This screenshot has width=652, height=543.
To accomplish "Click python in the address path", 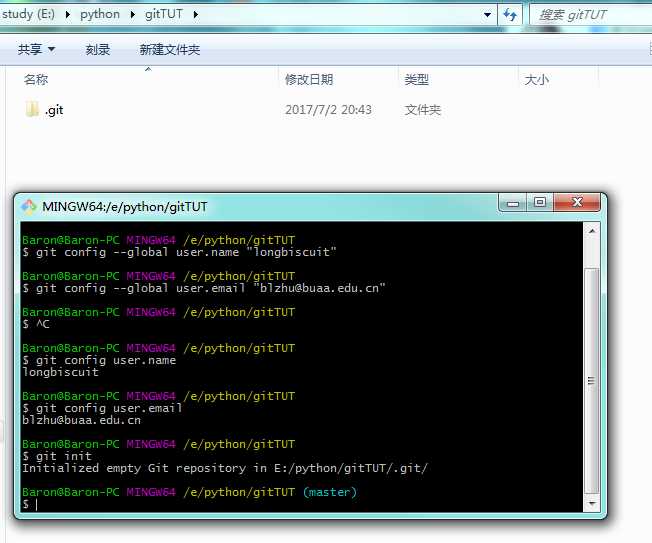I will coord(100,14).
